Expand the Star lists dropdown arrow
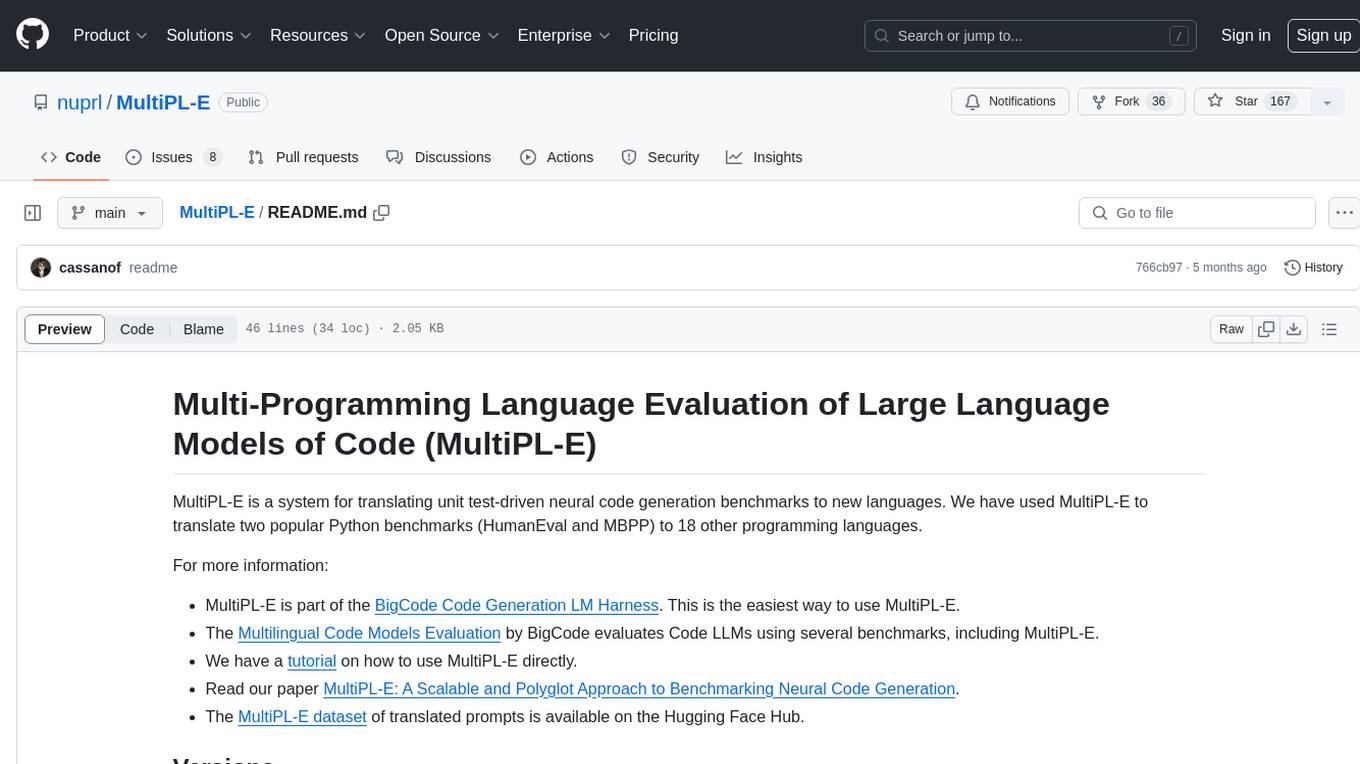Viewport: 1360px width, 764px height. click(1327, 102)
